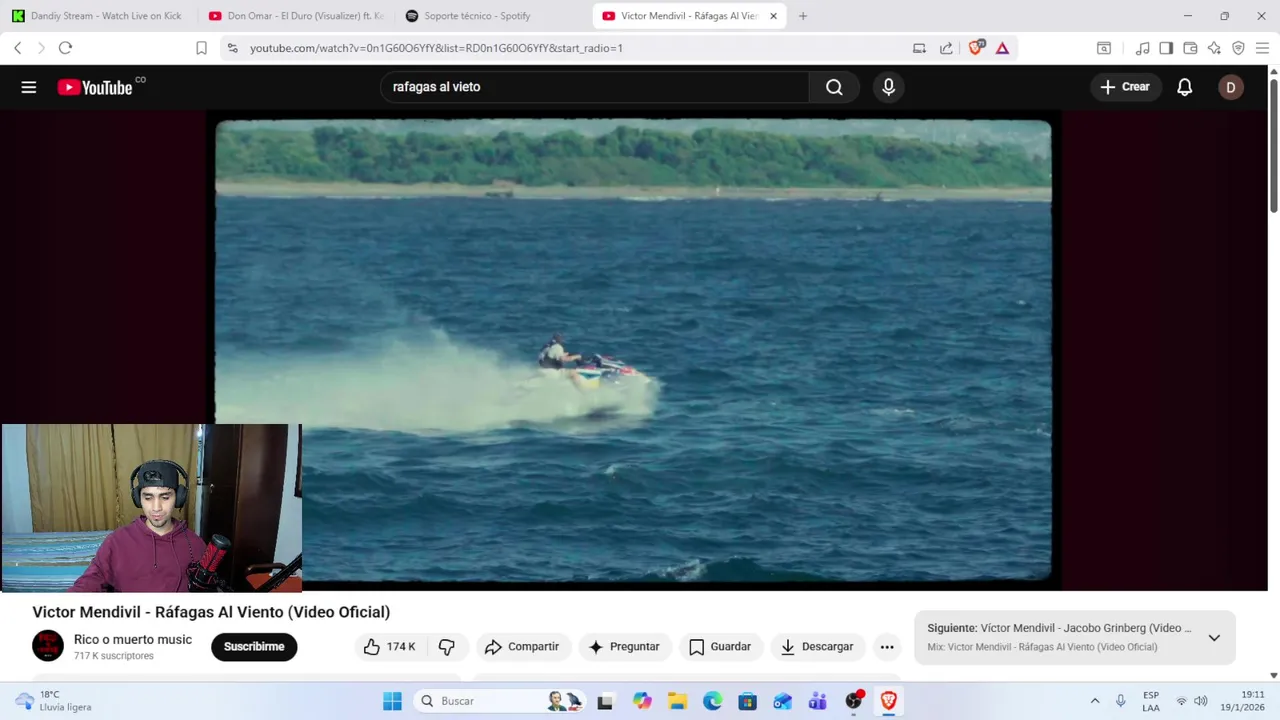Like the video with 174 K likes

pos(390,647)
